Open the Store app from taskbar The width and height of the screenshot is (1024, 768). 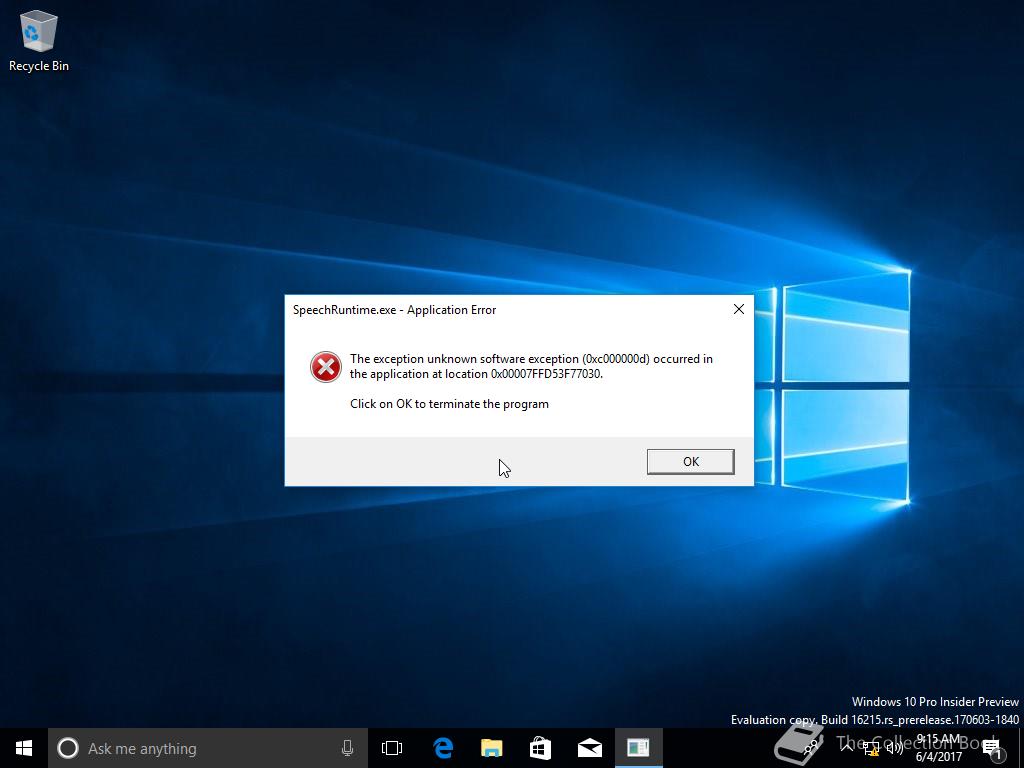(541, 748)
